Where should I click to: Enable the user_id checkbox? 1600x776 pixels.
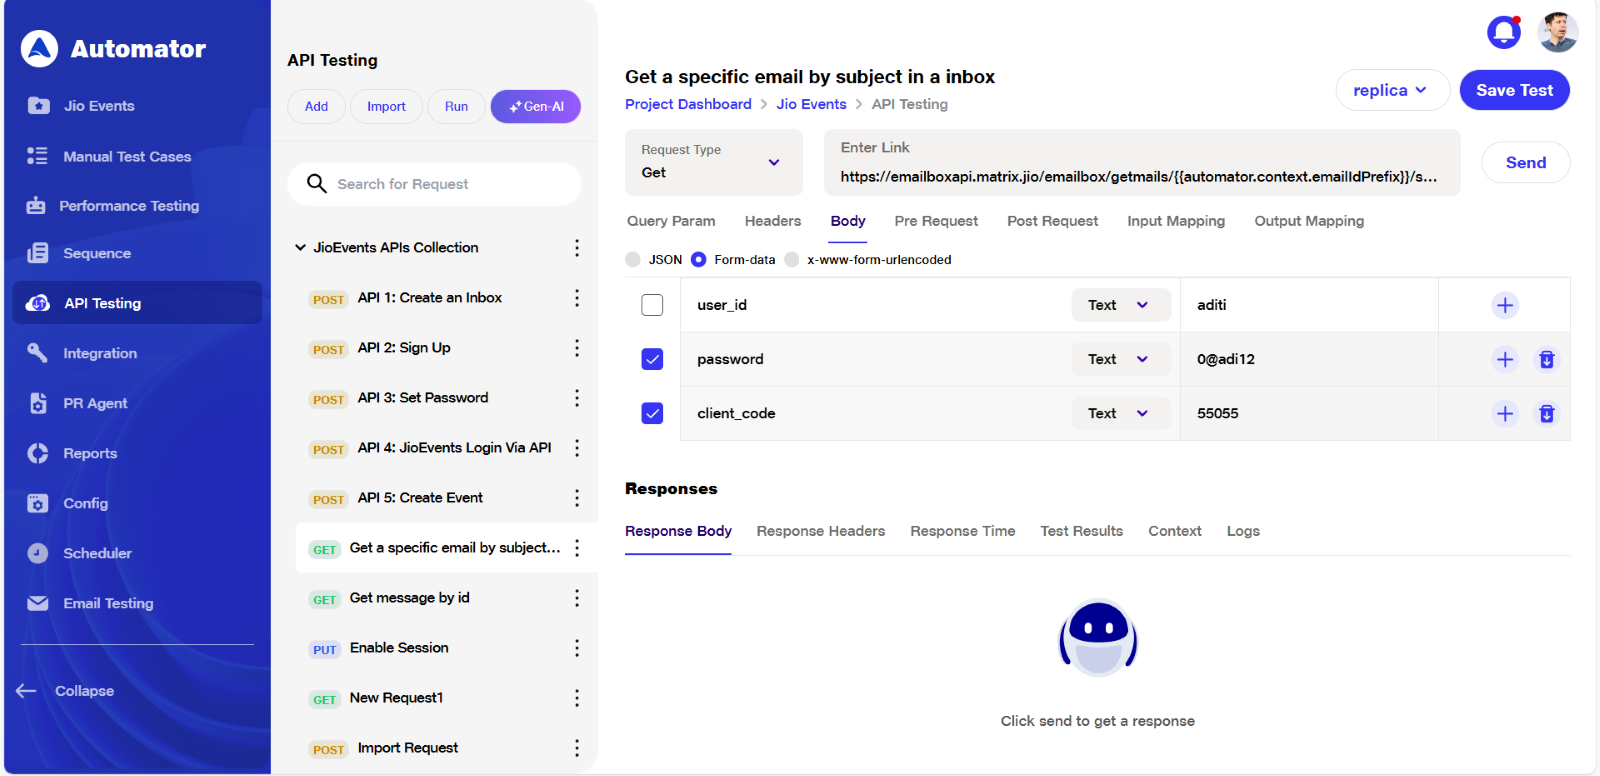pos(652,305)
